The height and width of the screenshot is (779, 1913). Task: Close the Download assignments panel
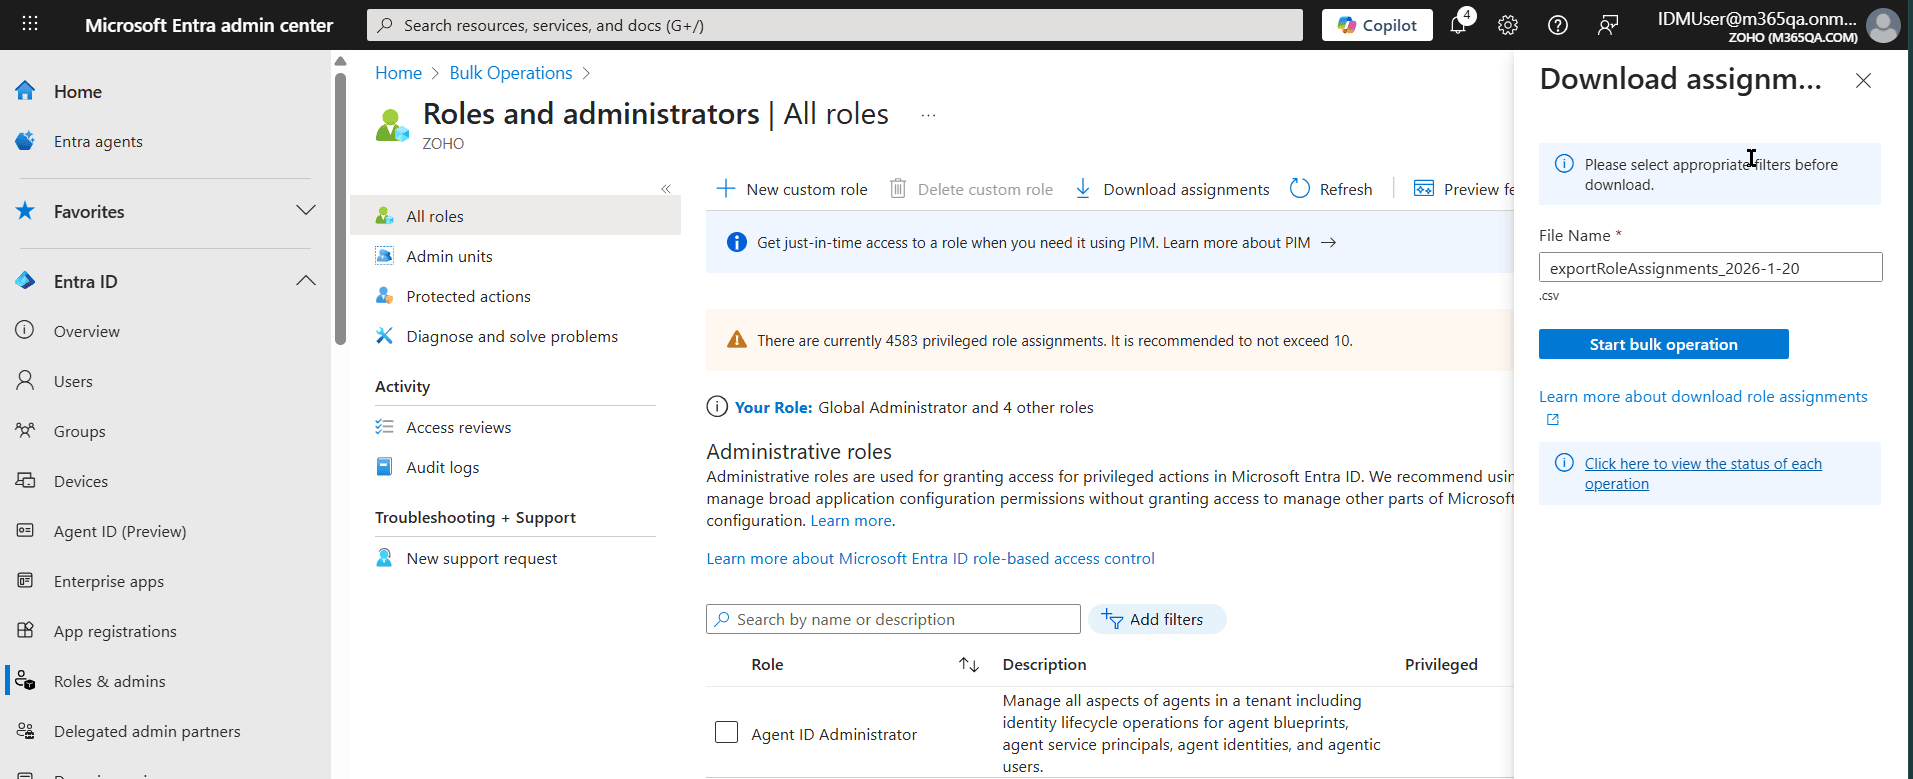click(x=1863, y=81)
